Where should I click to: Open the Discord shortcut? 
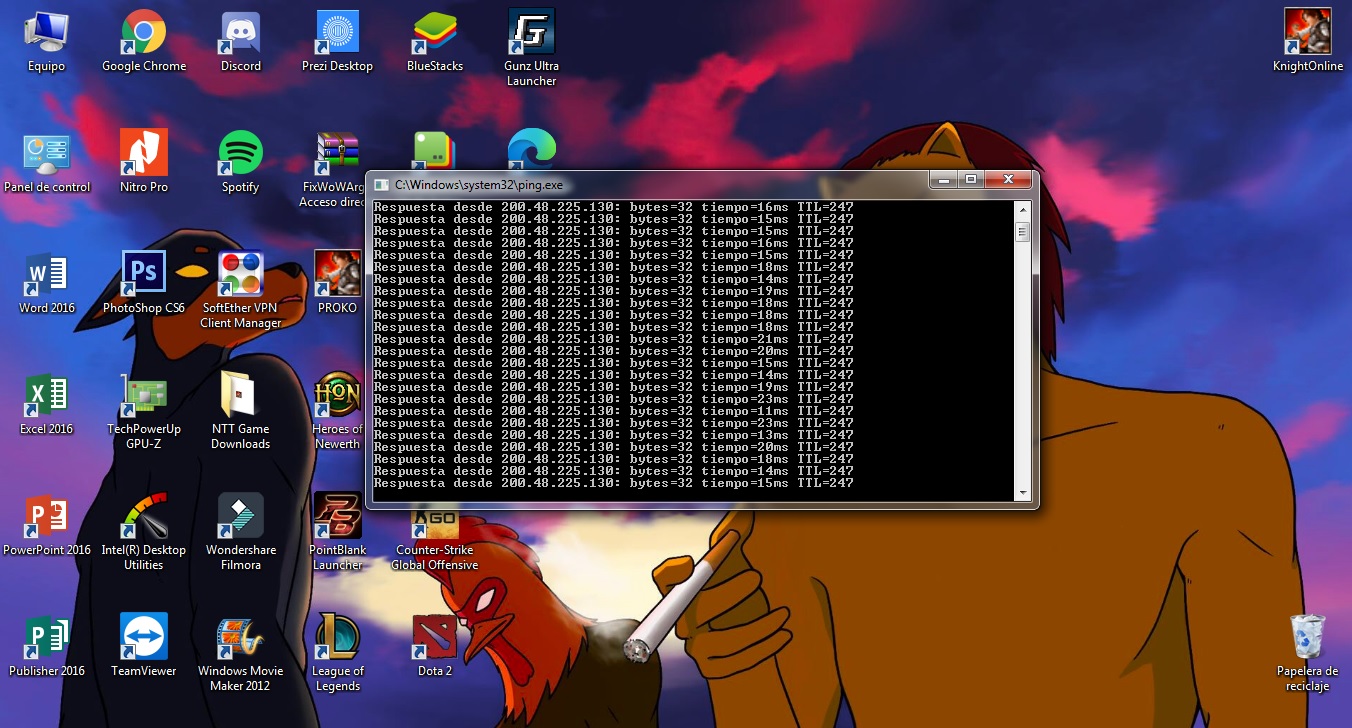pyautogui.click(x=241, y=41)
